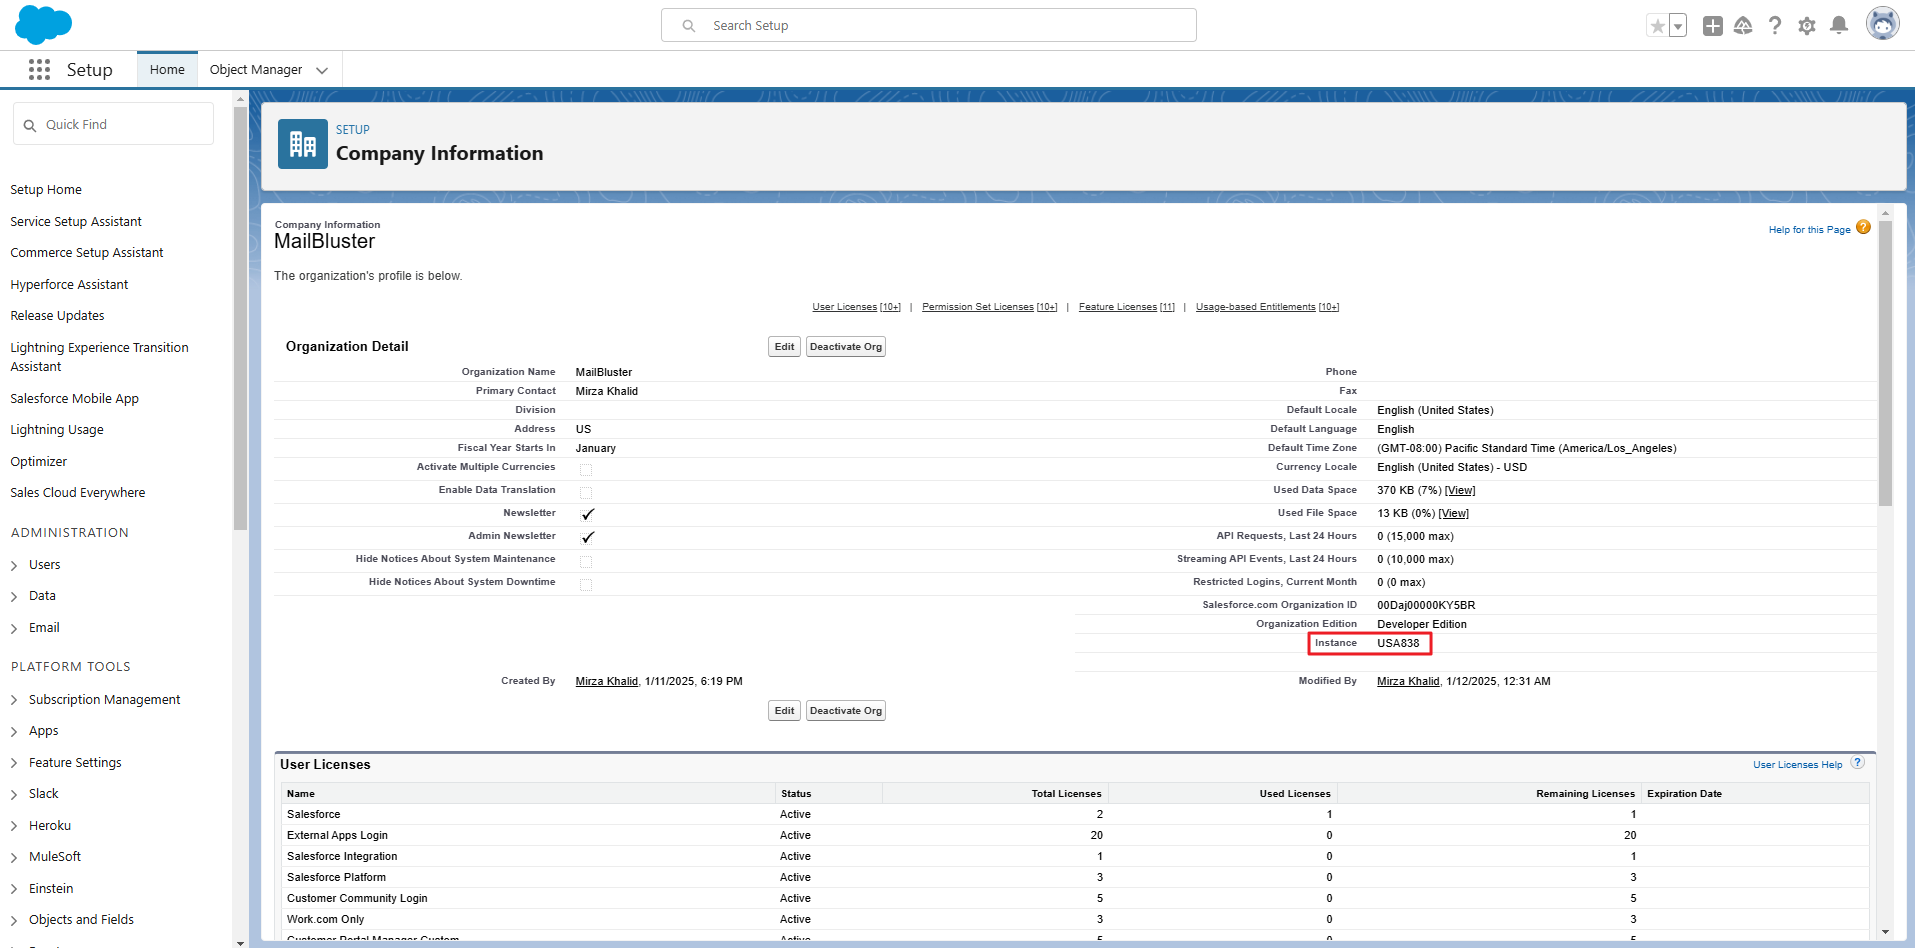Screen dimensions: 1915x948
Task: Expand the Object Manager tab dropdown
Action: (322, 70)
